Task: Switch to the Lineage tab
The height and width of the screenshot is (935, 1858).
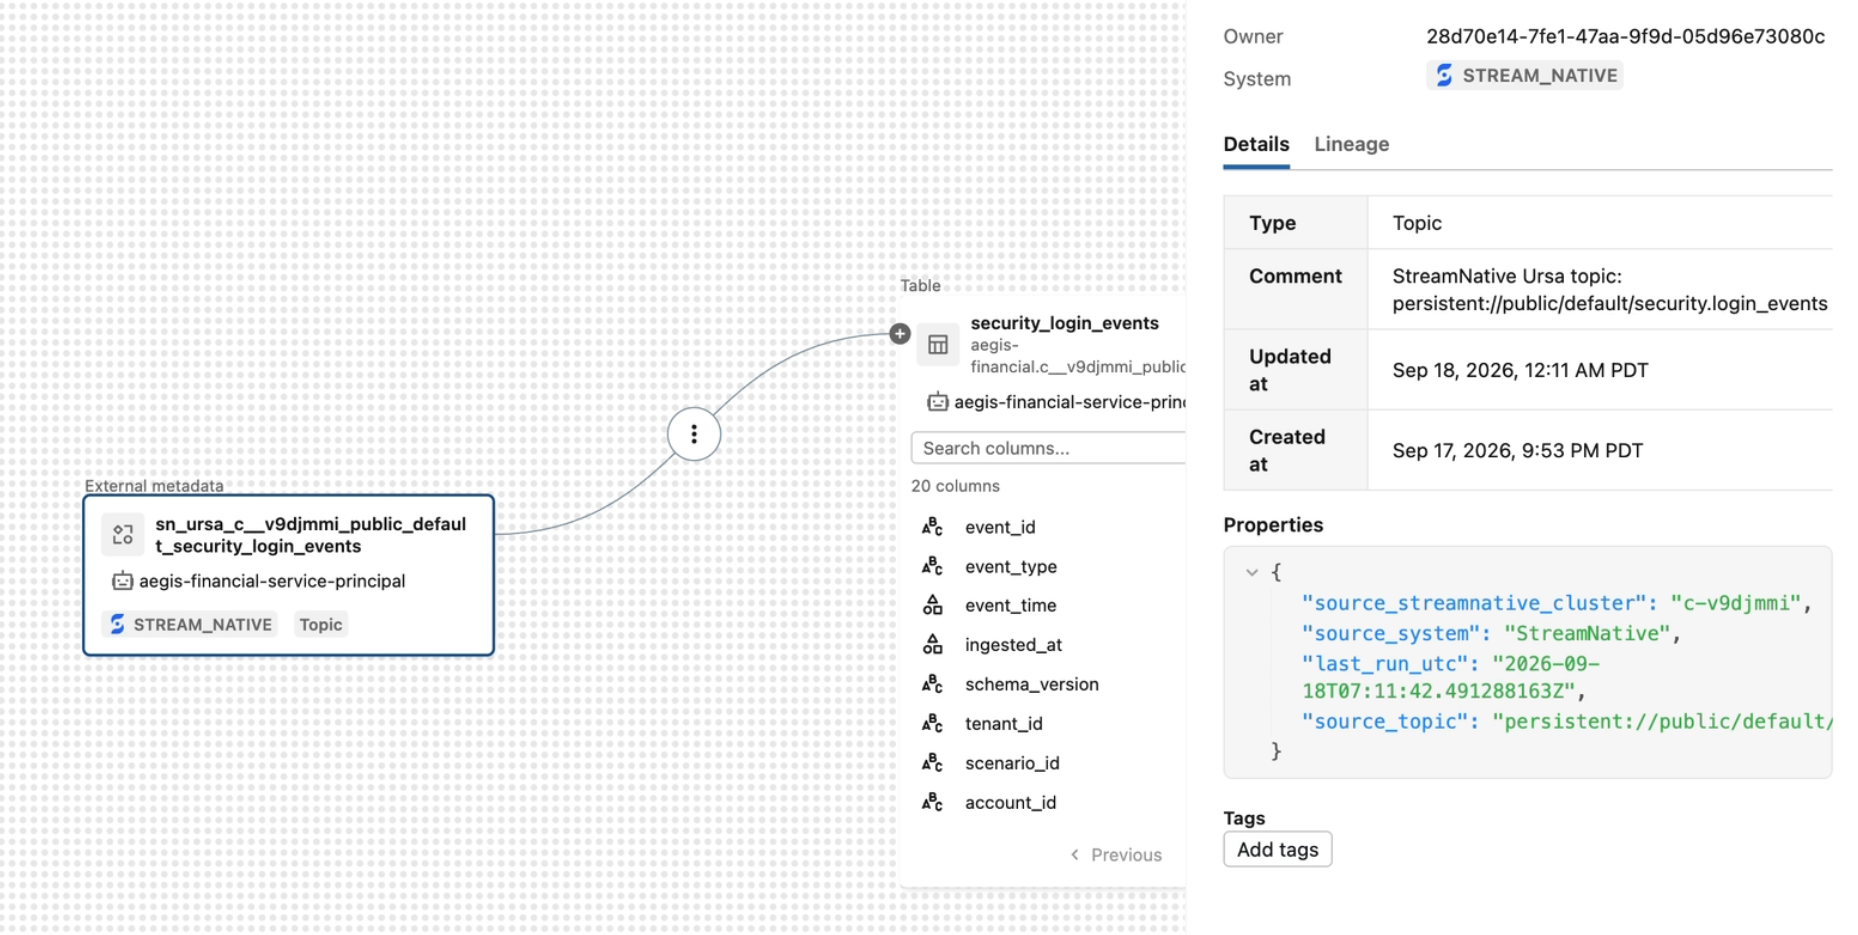Action: pos(1351,144)
